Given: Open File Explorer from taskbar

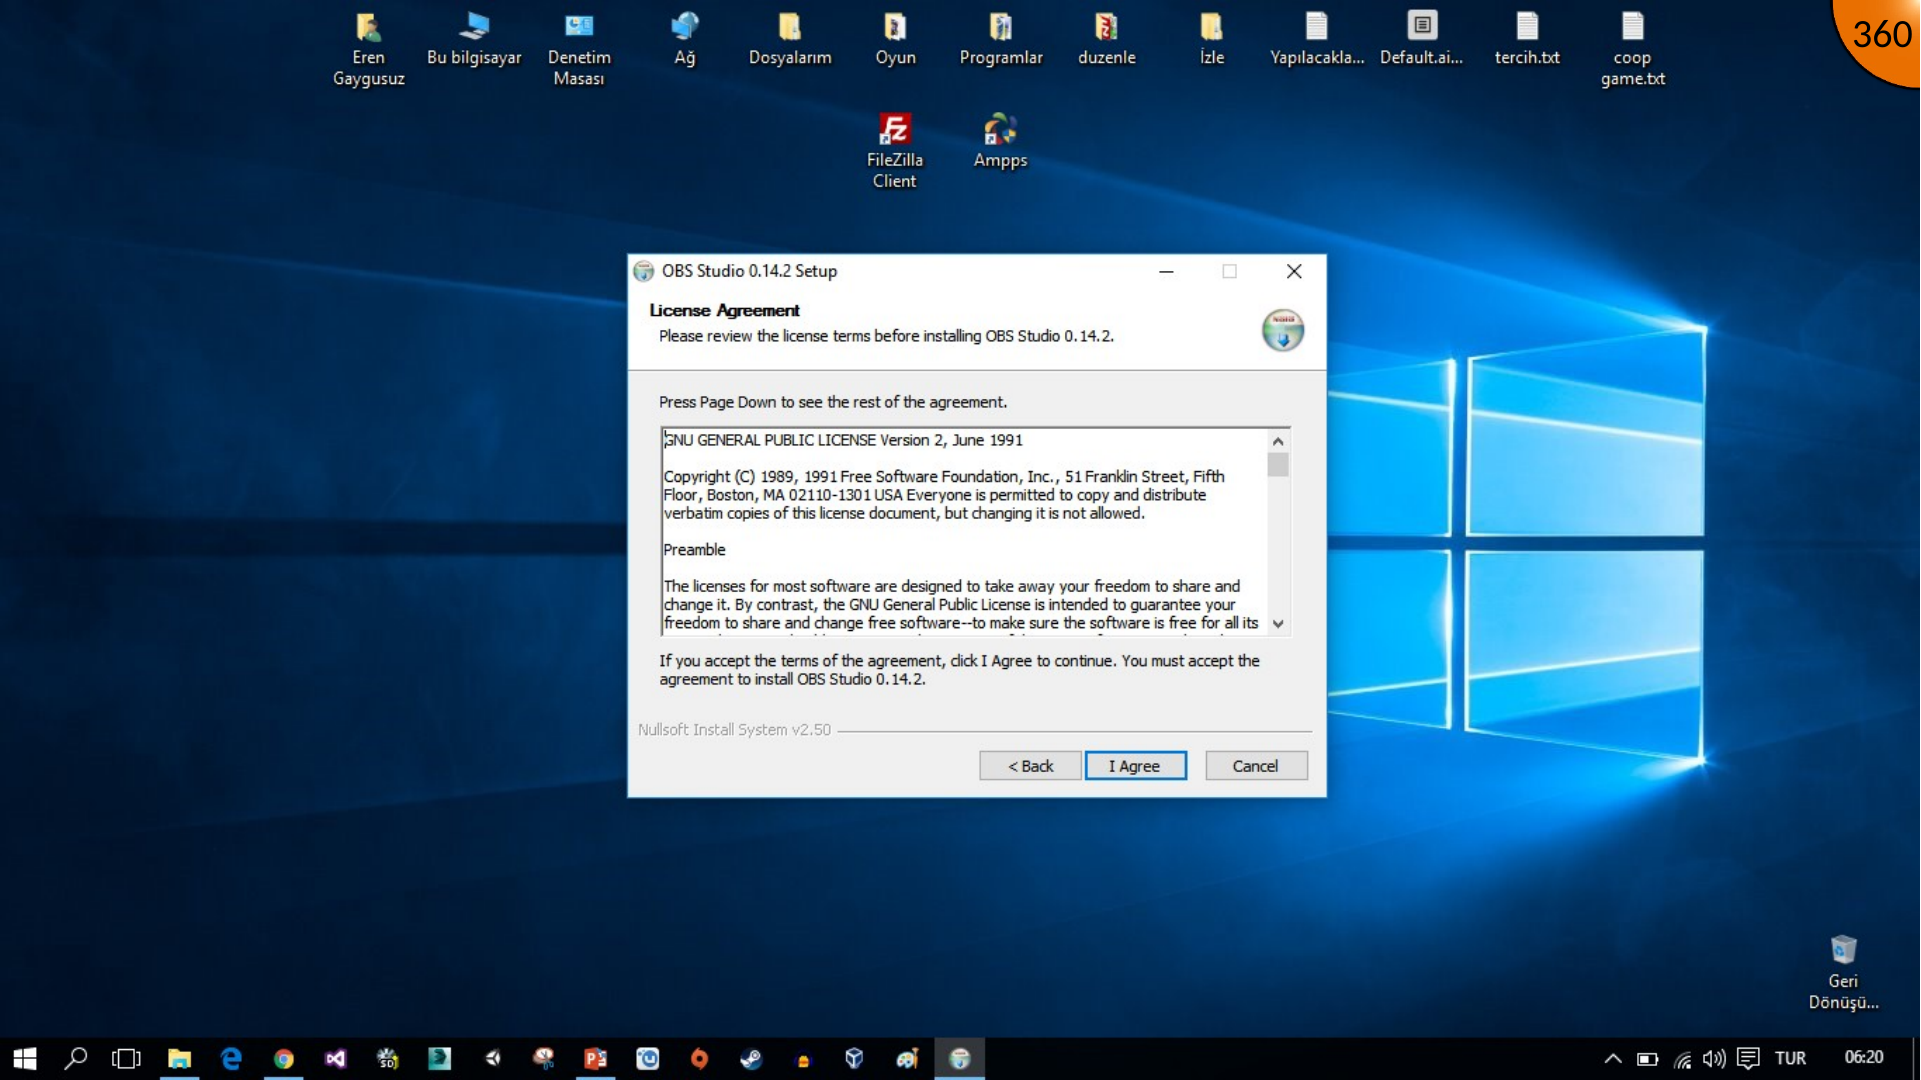Looking at the screenshot, I should coord(179,1058).
